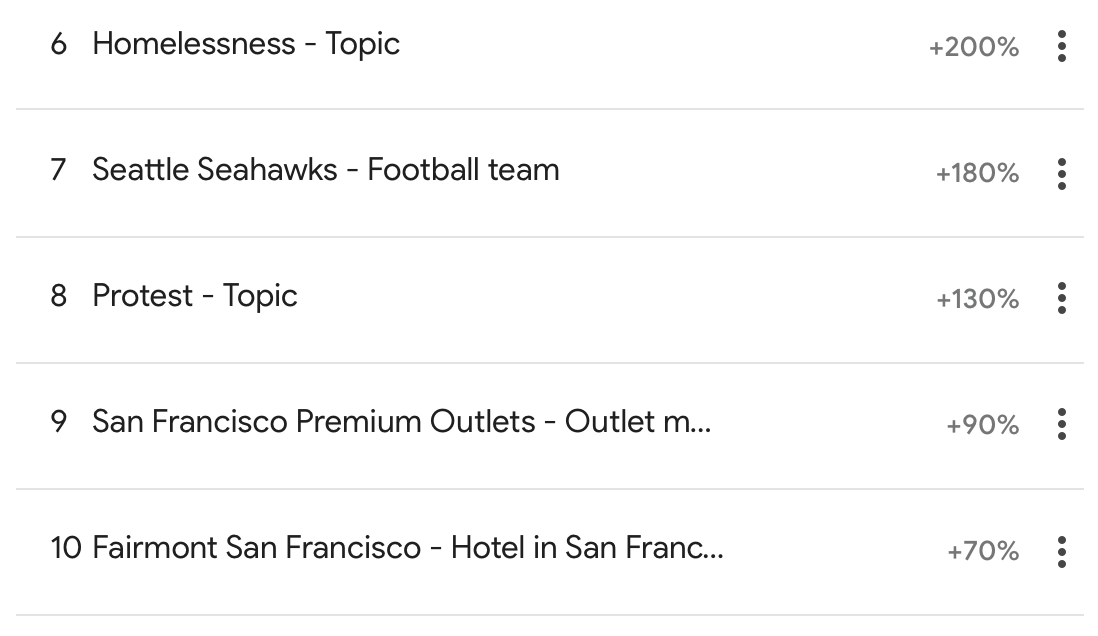Open Fairmont San Francisco hotel result
This screenshot has width=1098, height=636.
click(x=408, y=548)
